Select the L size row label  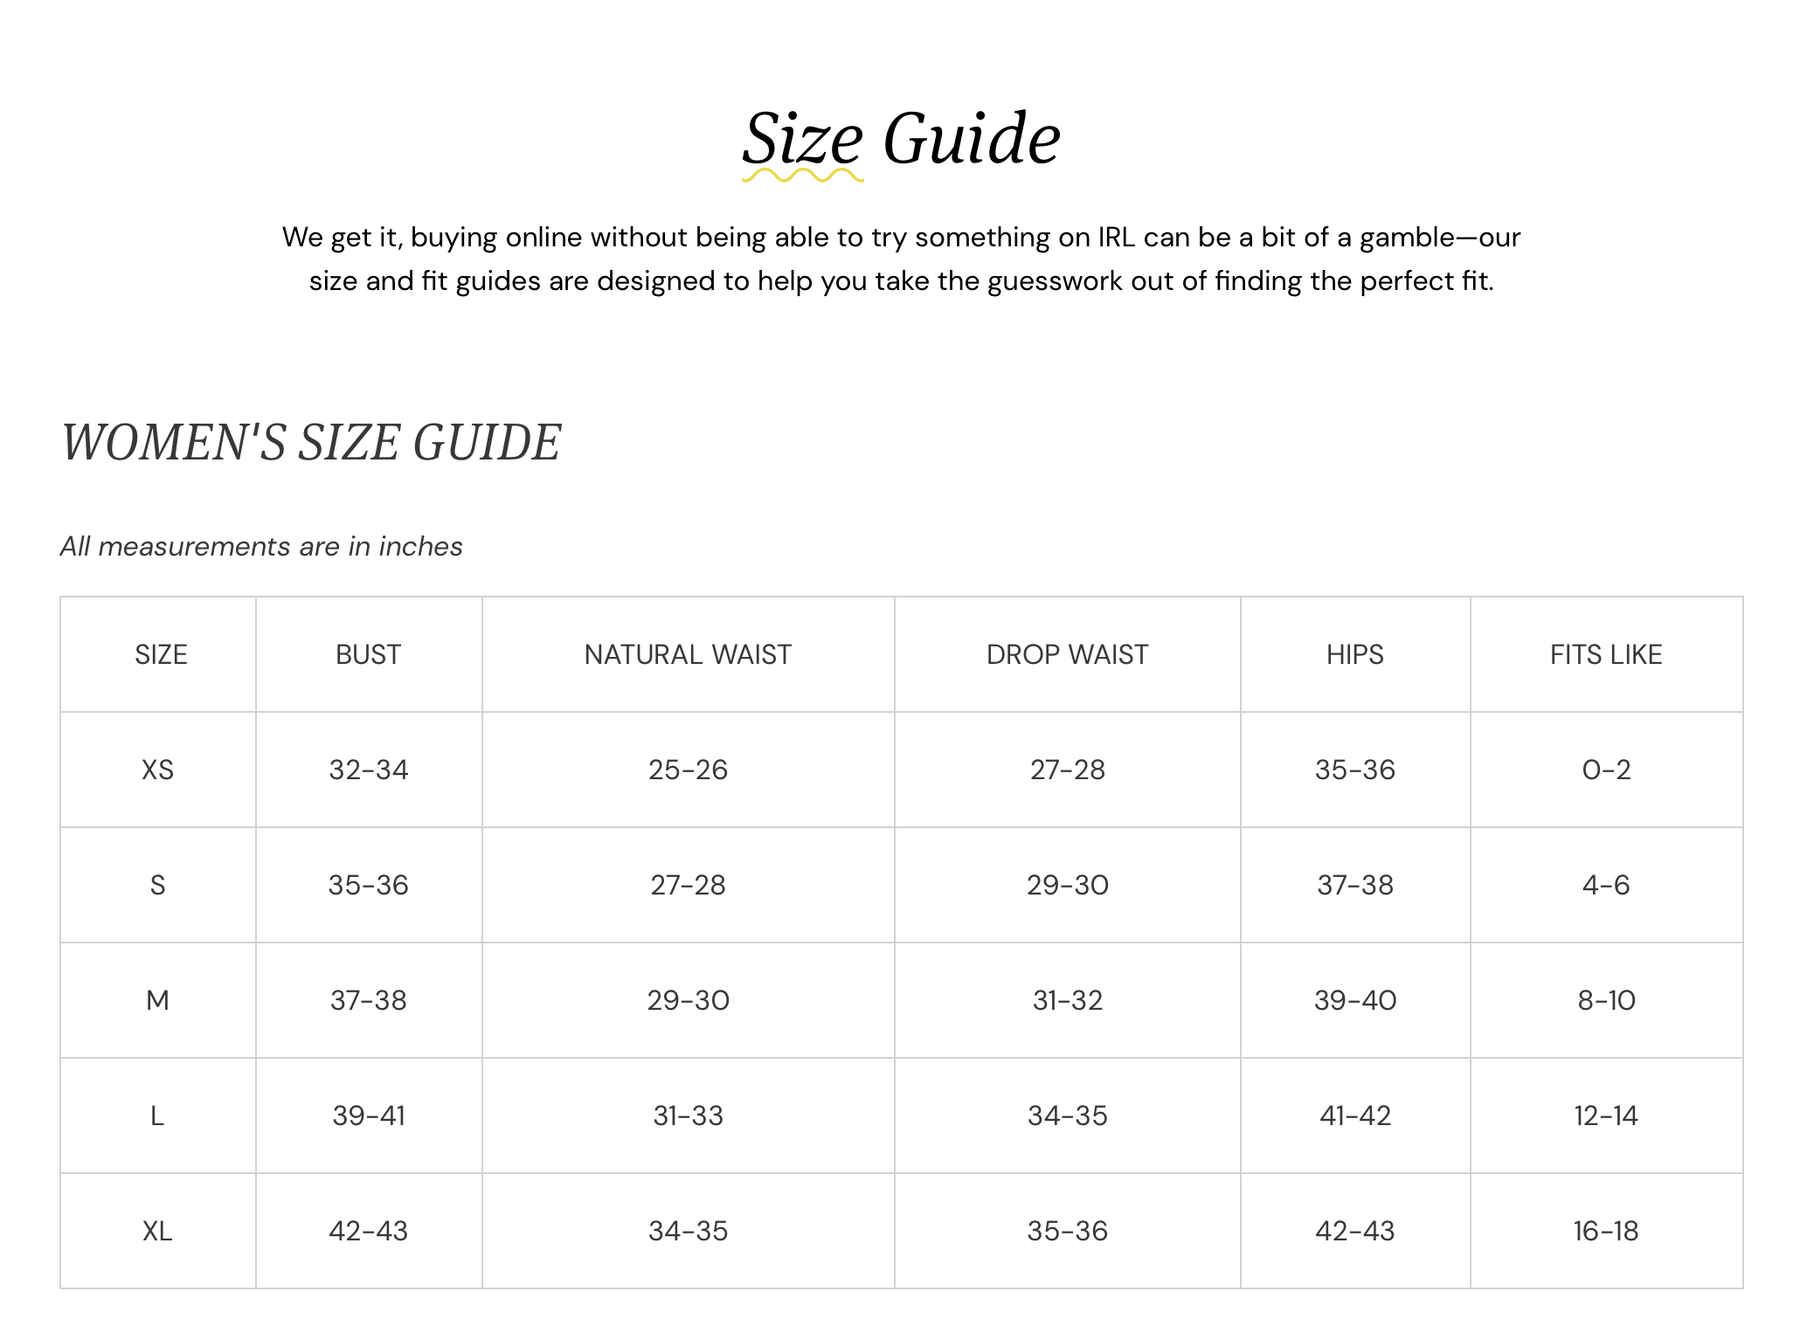click(x=158, y=1115)
